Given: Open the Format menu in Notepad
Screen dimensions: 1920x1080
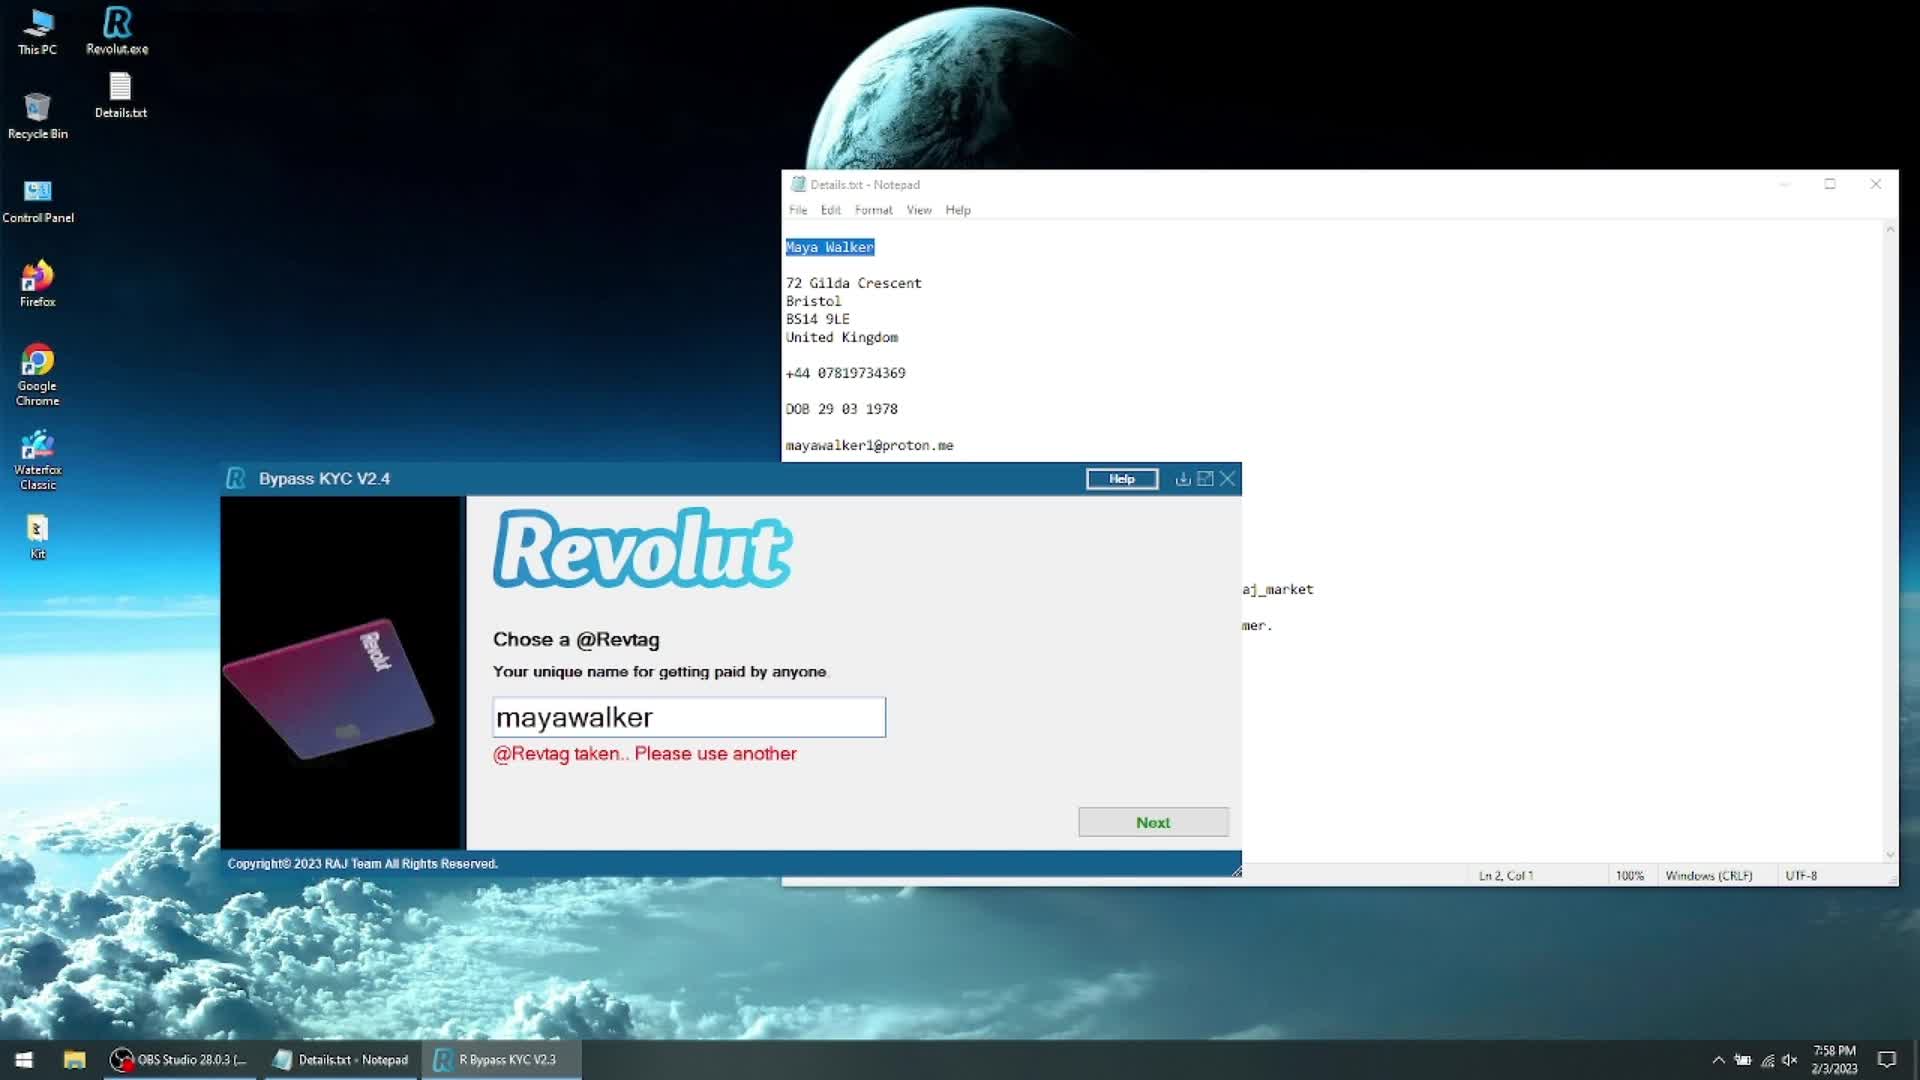Looking at the screenshot, I should point(872,209).
